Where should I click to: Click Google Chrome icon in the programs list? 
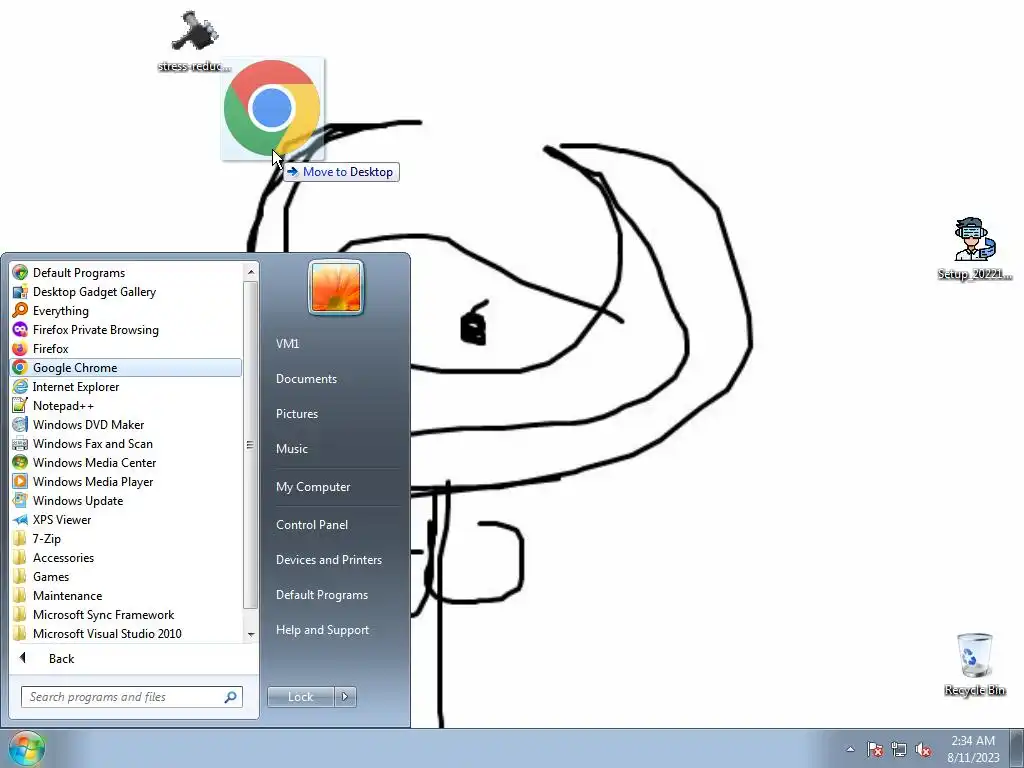[x=20, y=367]
